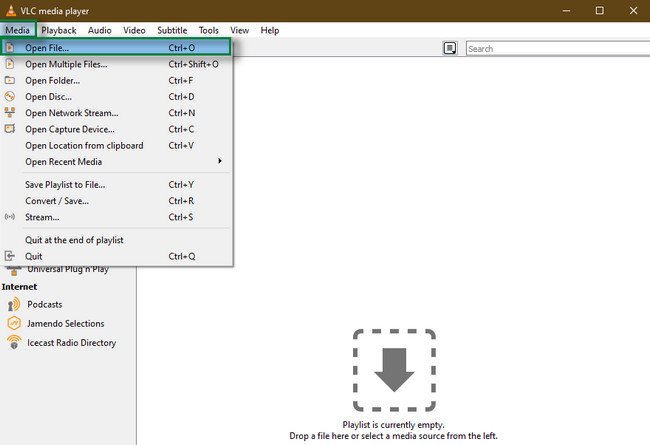Click the VLC cone icon in title bar
The height and width of the screenshot is (445, 650).
pos(11,10)
